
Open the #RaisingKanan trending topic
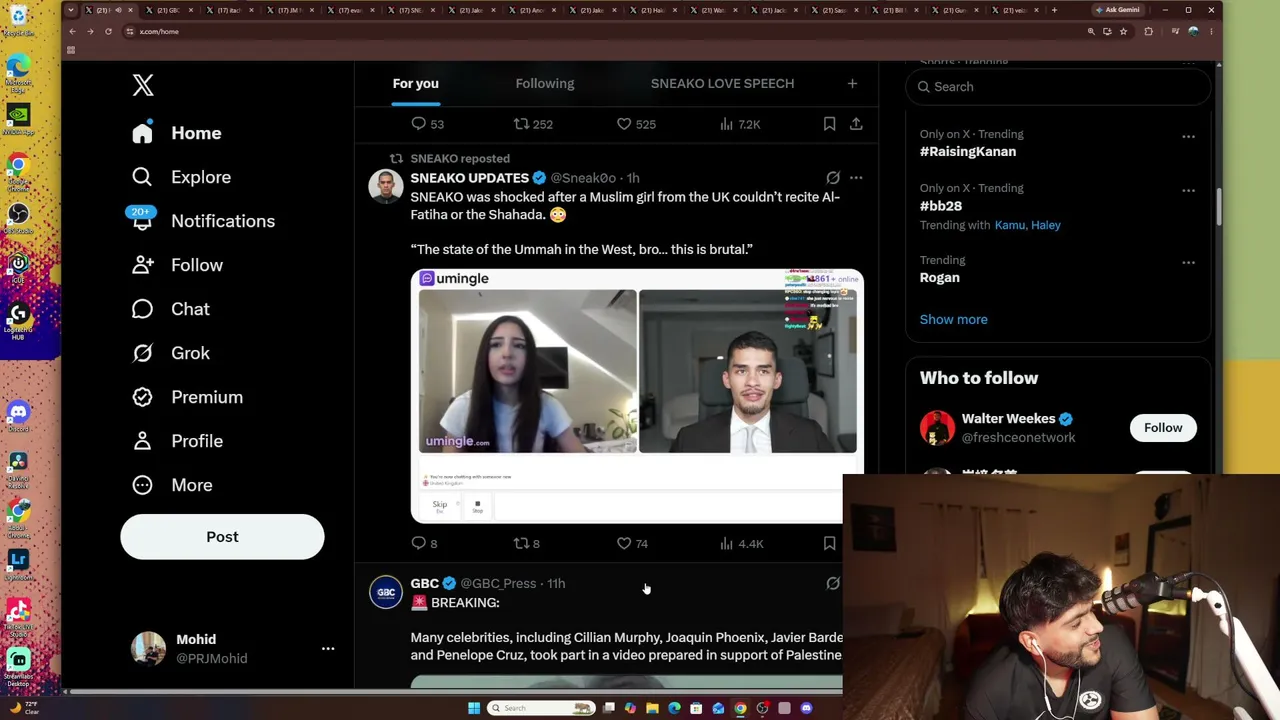click(968, 151)
